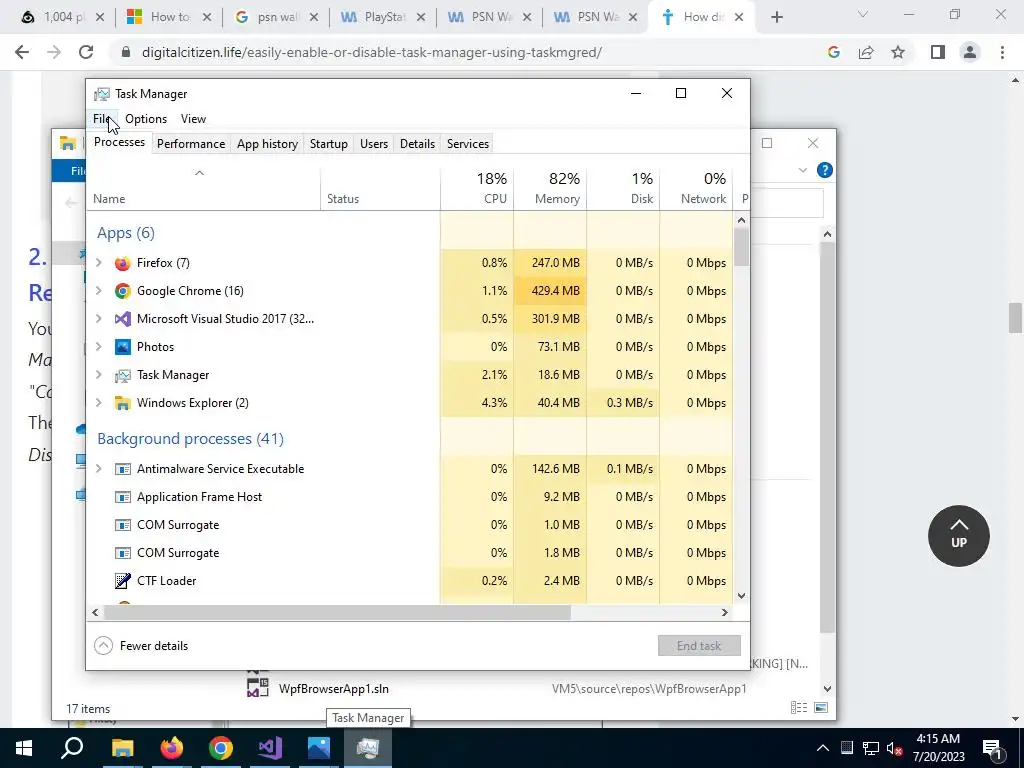Reload the page in Chrome
The height and width of the screenshot is (768, 1024).
pos(86,52)
